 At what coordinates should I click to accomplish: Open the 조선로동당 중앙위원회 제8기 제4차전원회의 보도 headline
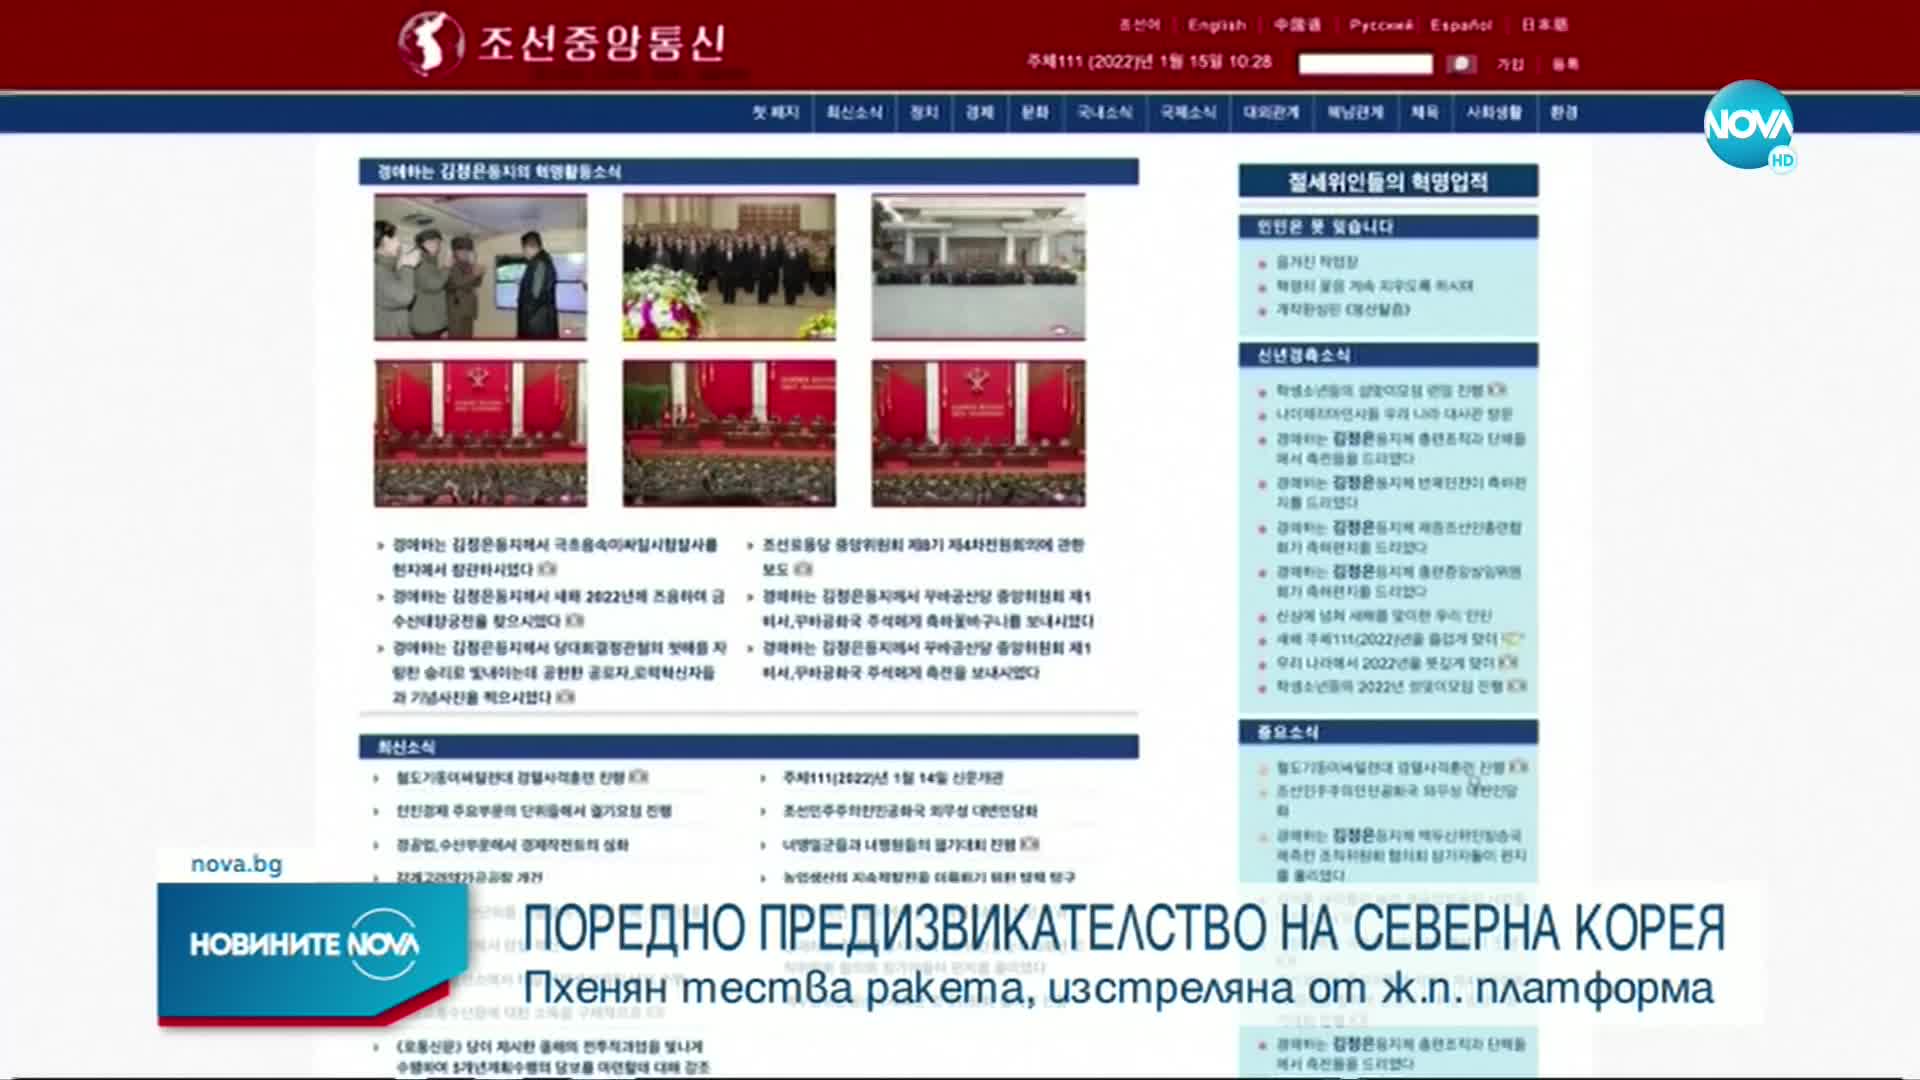point(923,557)
